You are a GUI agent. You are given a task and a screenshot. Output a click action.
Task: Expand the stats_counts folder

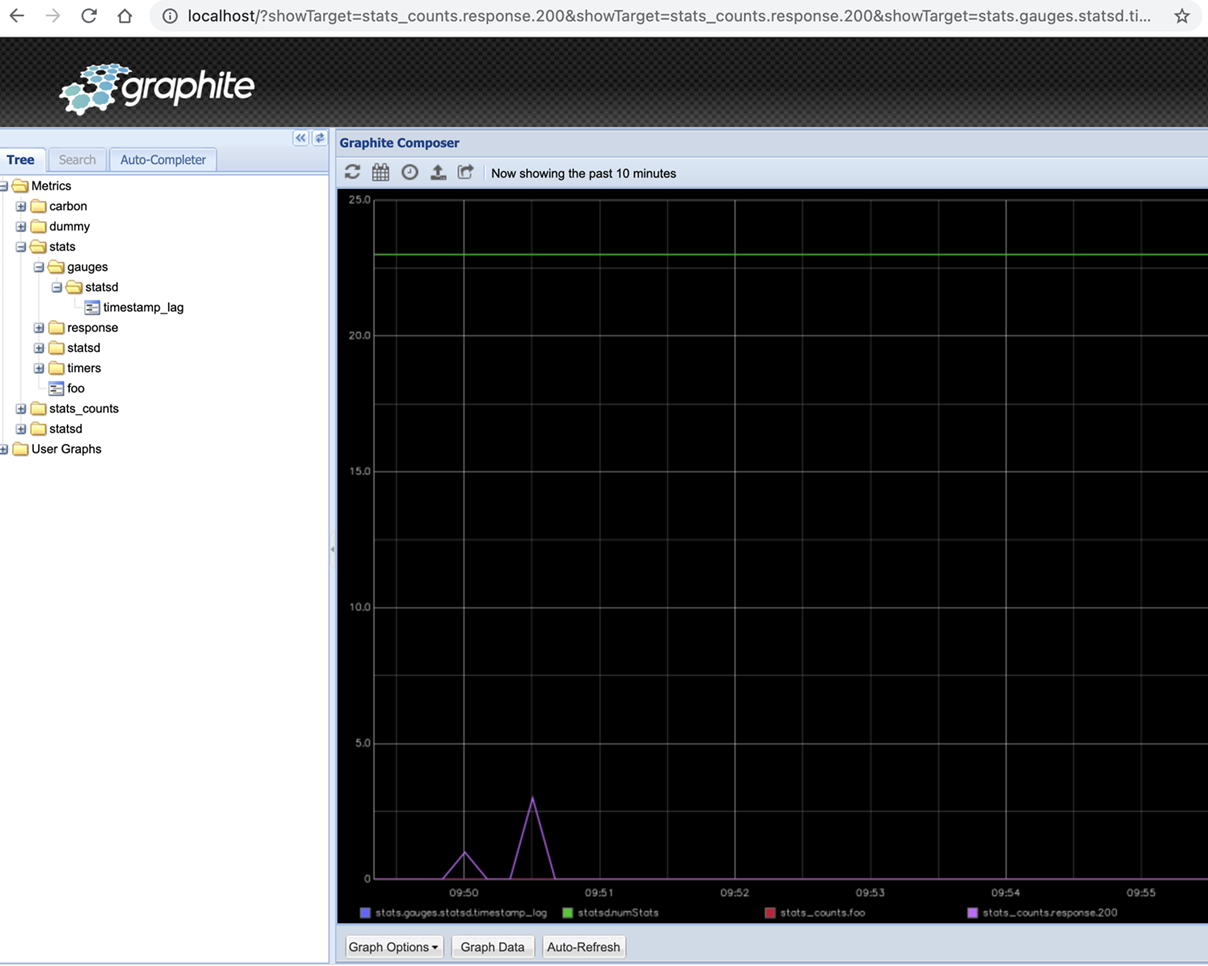(21, 409)
